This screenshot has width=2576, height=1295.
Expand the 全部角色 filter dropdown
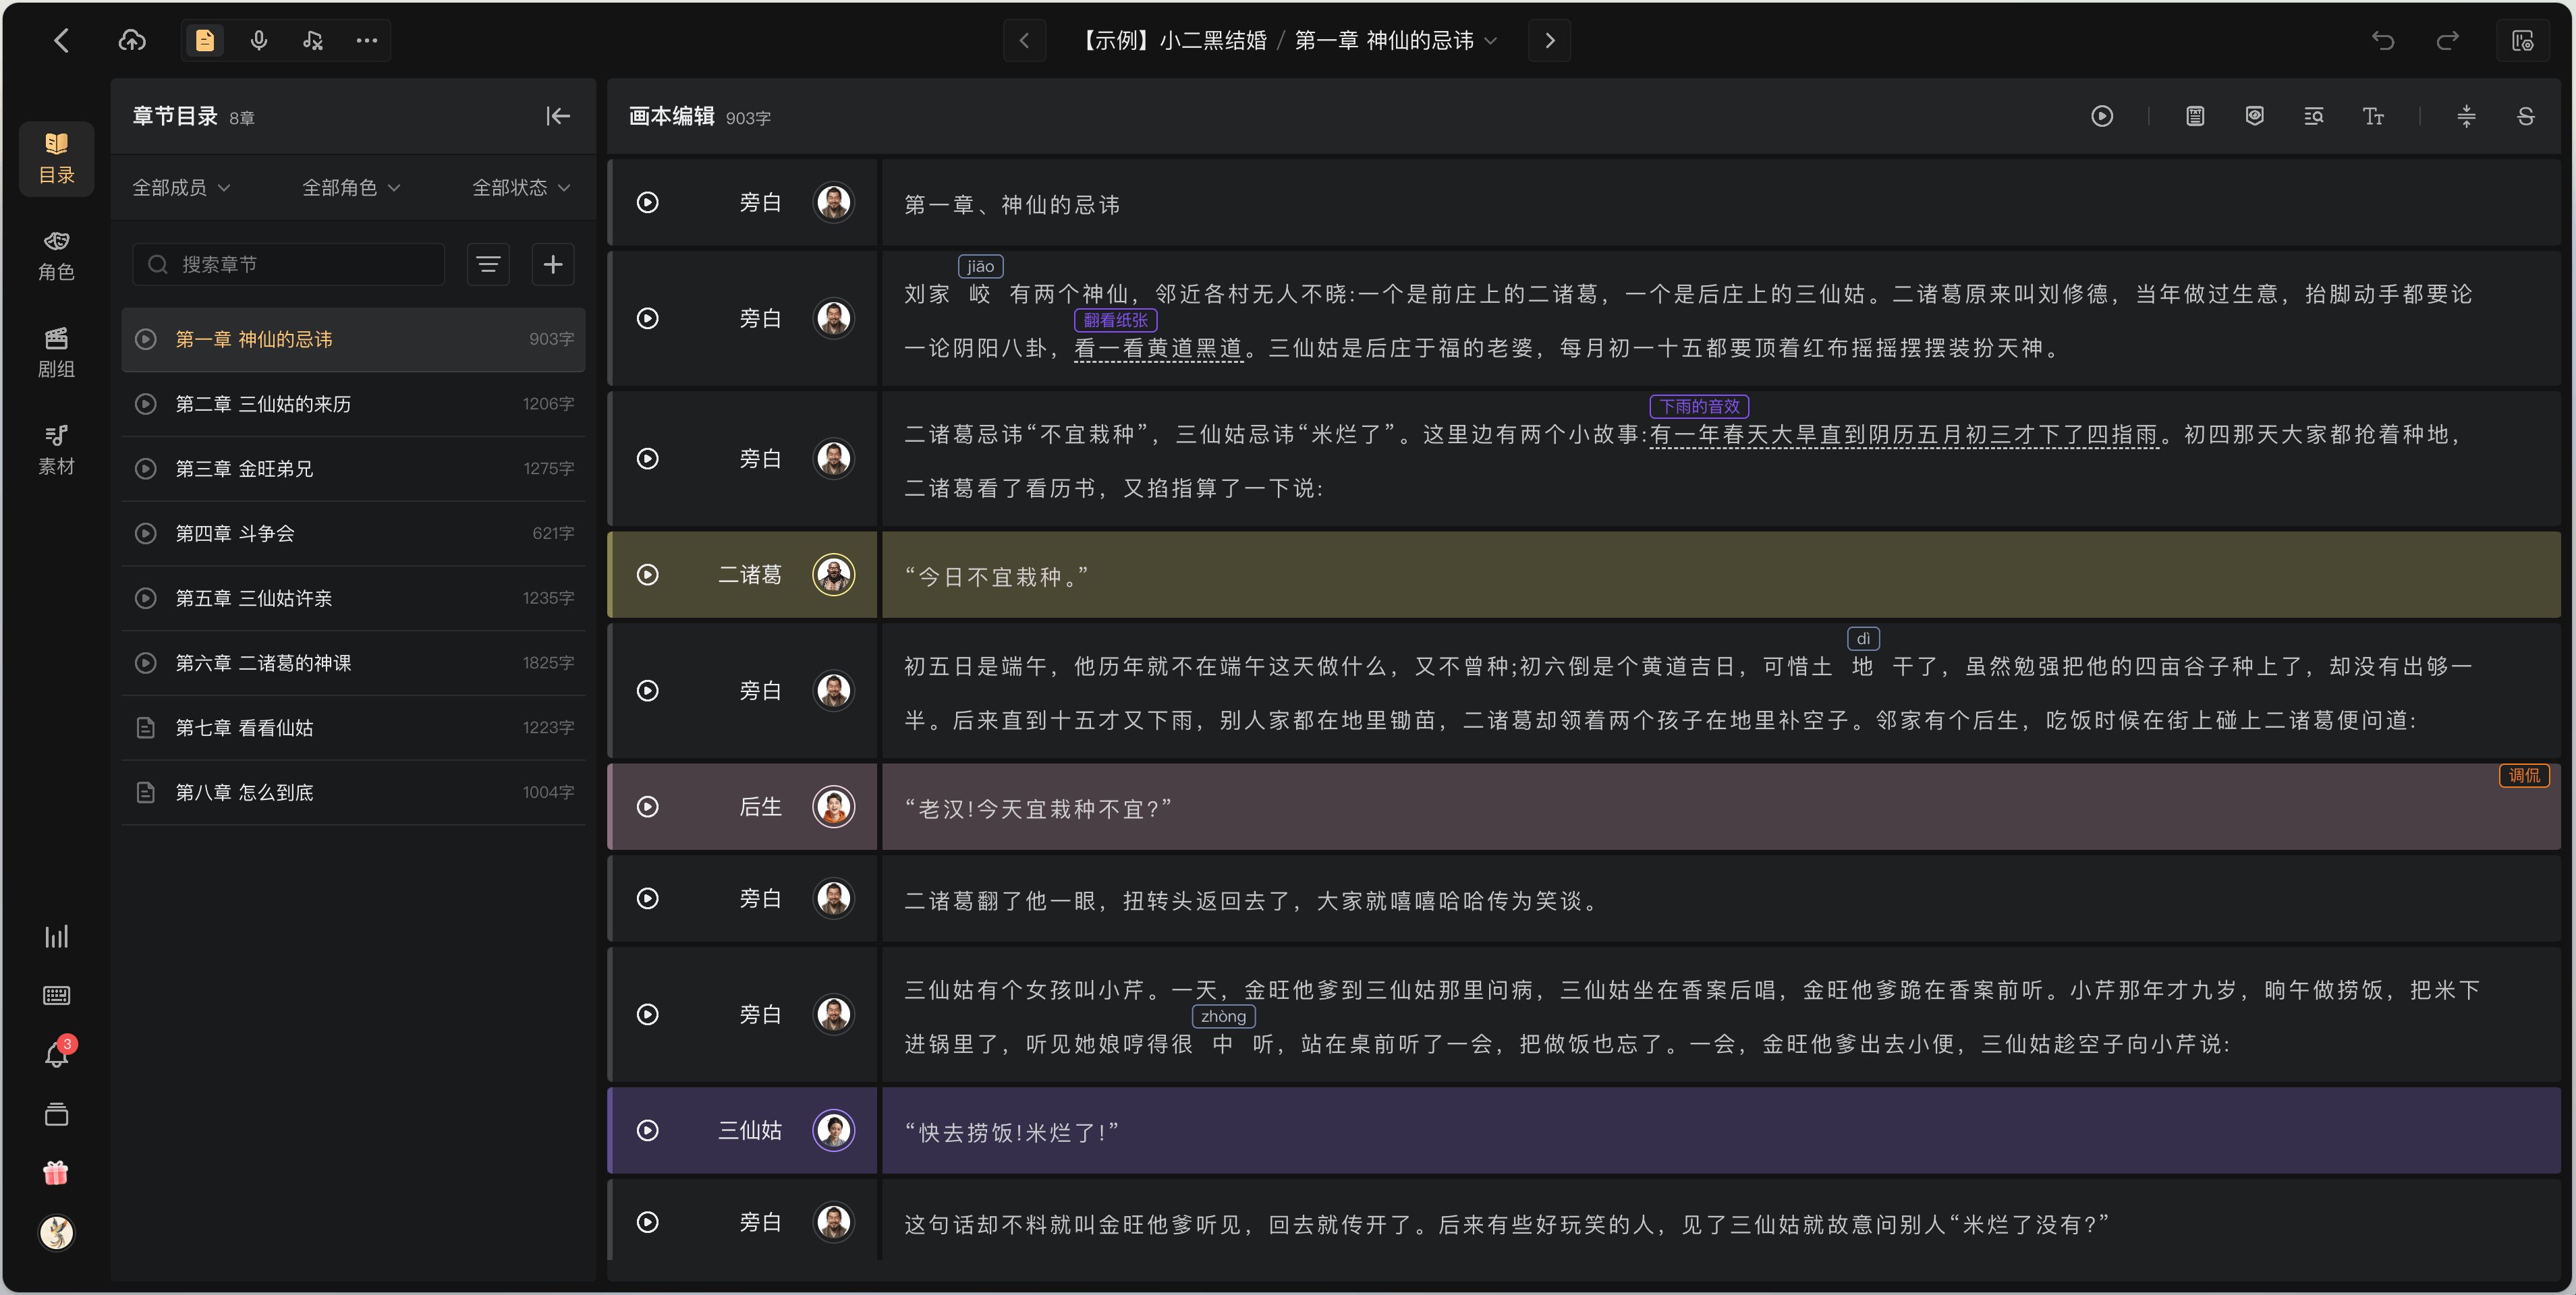click(351, 187)
